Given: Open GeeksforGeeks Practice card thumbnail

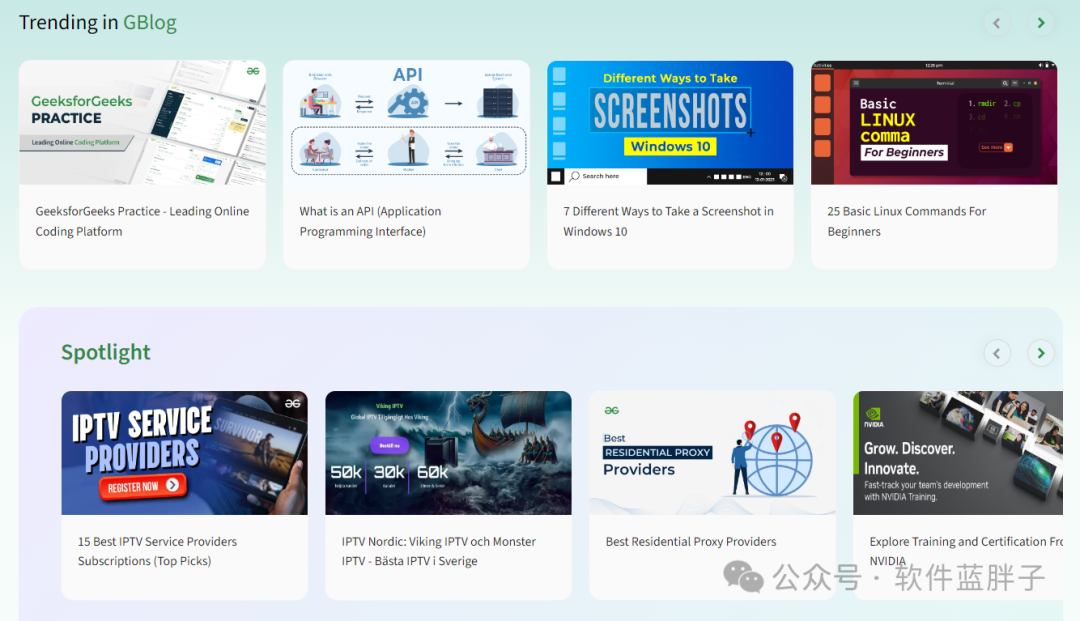Looking at the screenshot, I should click(143, 123).
